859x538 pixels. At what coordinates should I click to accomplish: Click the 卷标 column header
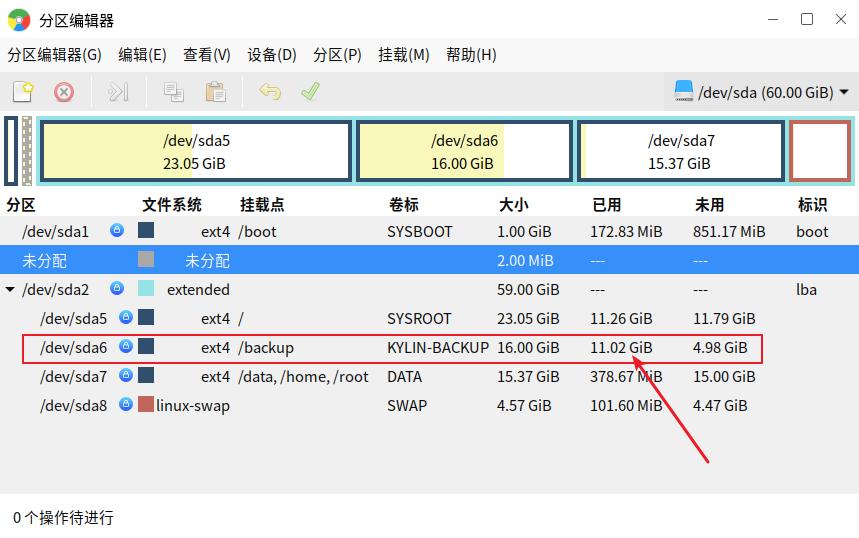404,205
